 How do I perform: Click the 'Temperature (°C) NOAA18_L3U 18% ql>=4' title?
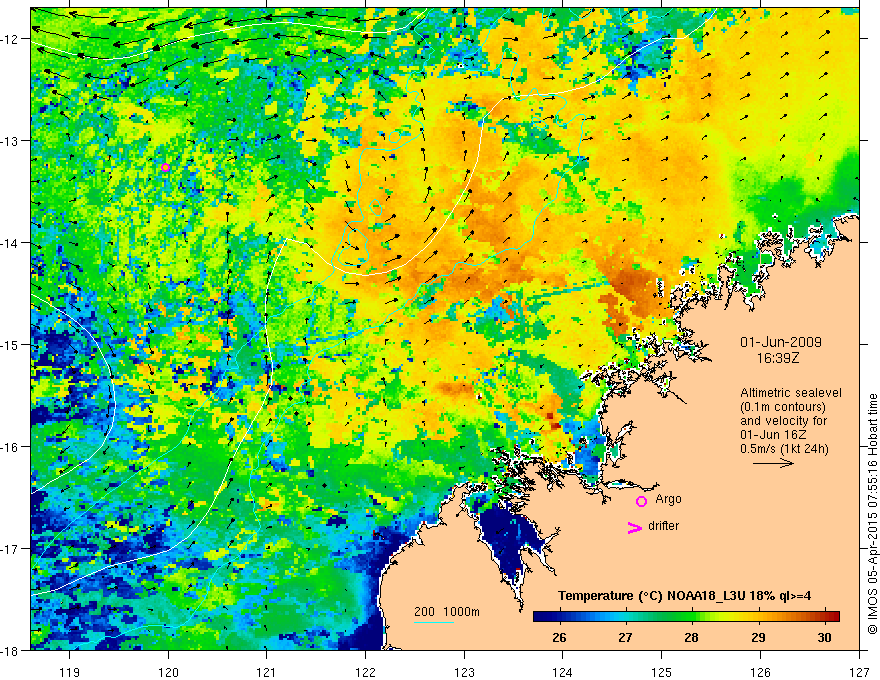(x=684, y=596)
